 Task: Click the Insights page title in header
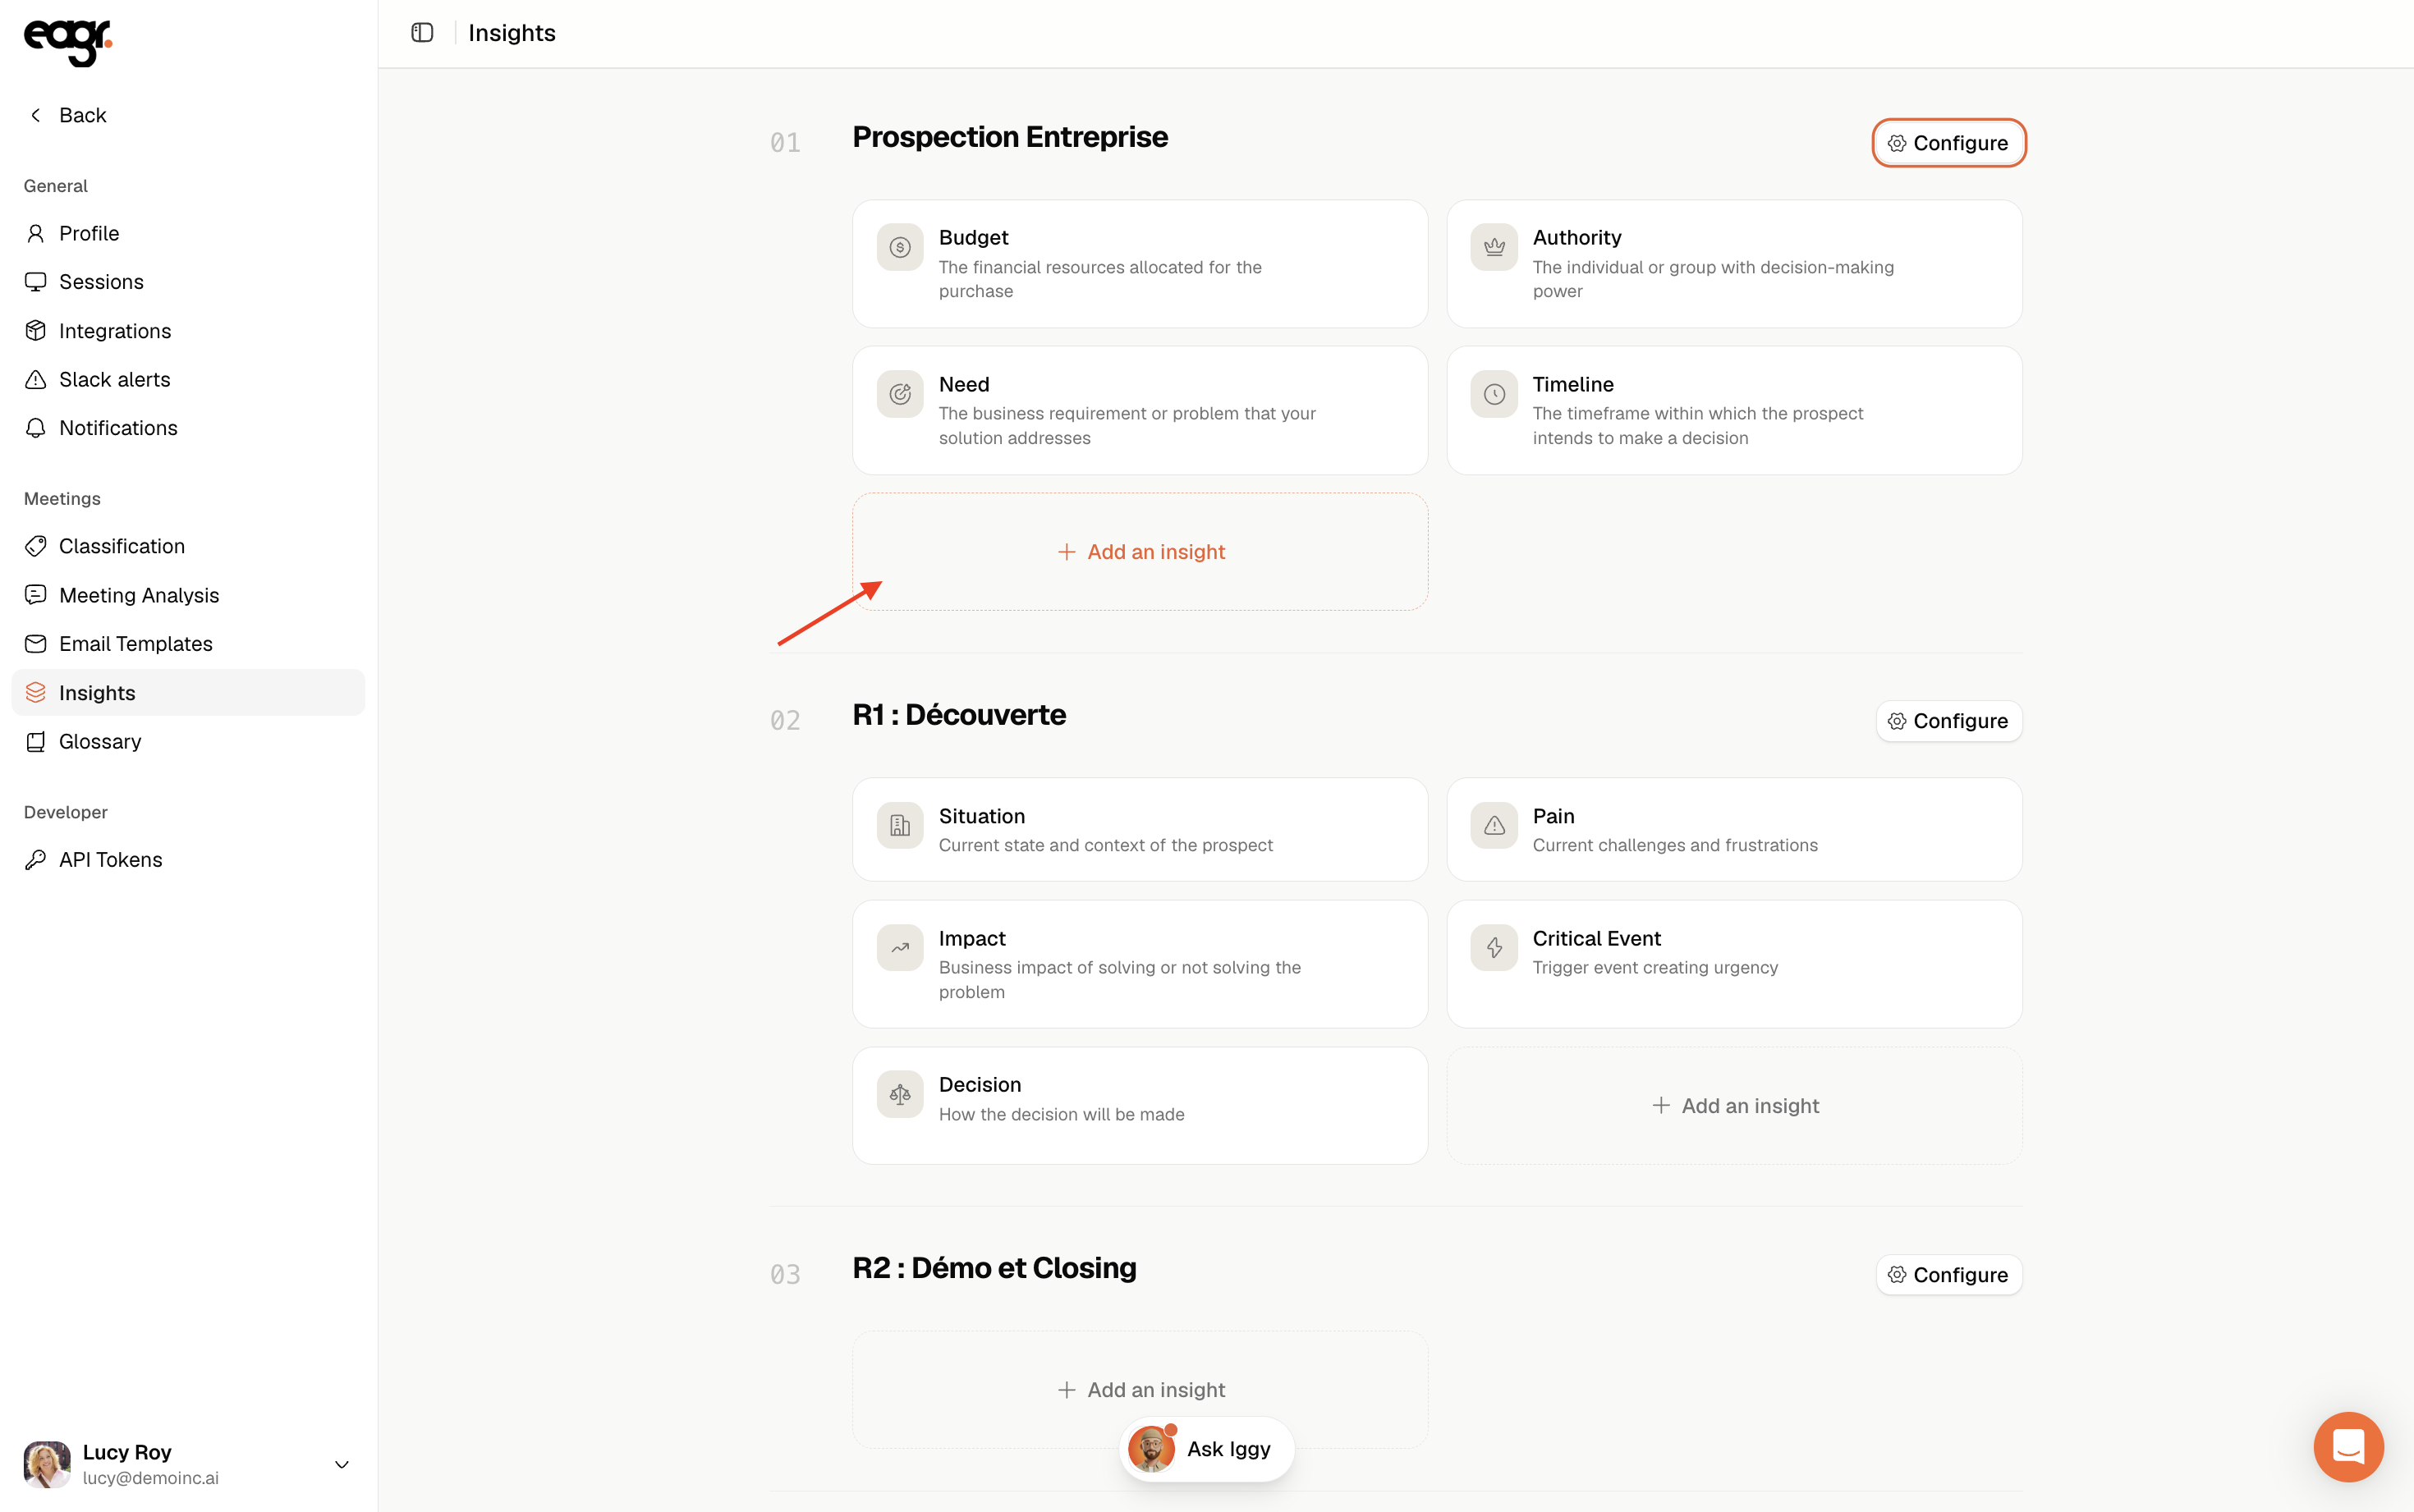click(512, 33)
